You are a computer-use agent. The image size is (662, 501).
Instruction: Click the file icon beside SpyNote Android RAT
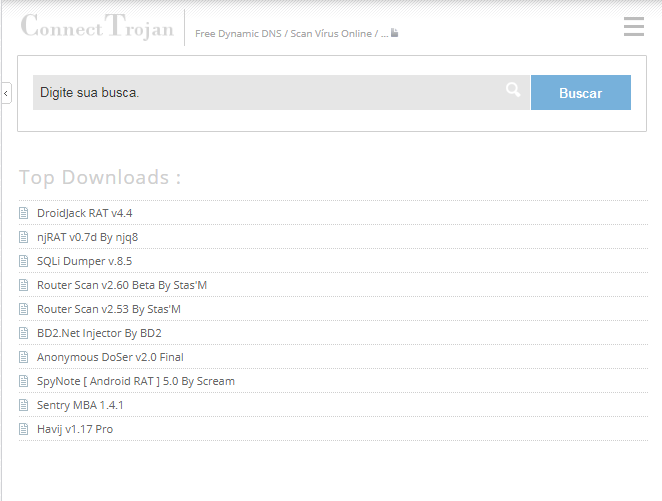coord(24,382)
